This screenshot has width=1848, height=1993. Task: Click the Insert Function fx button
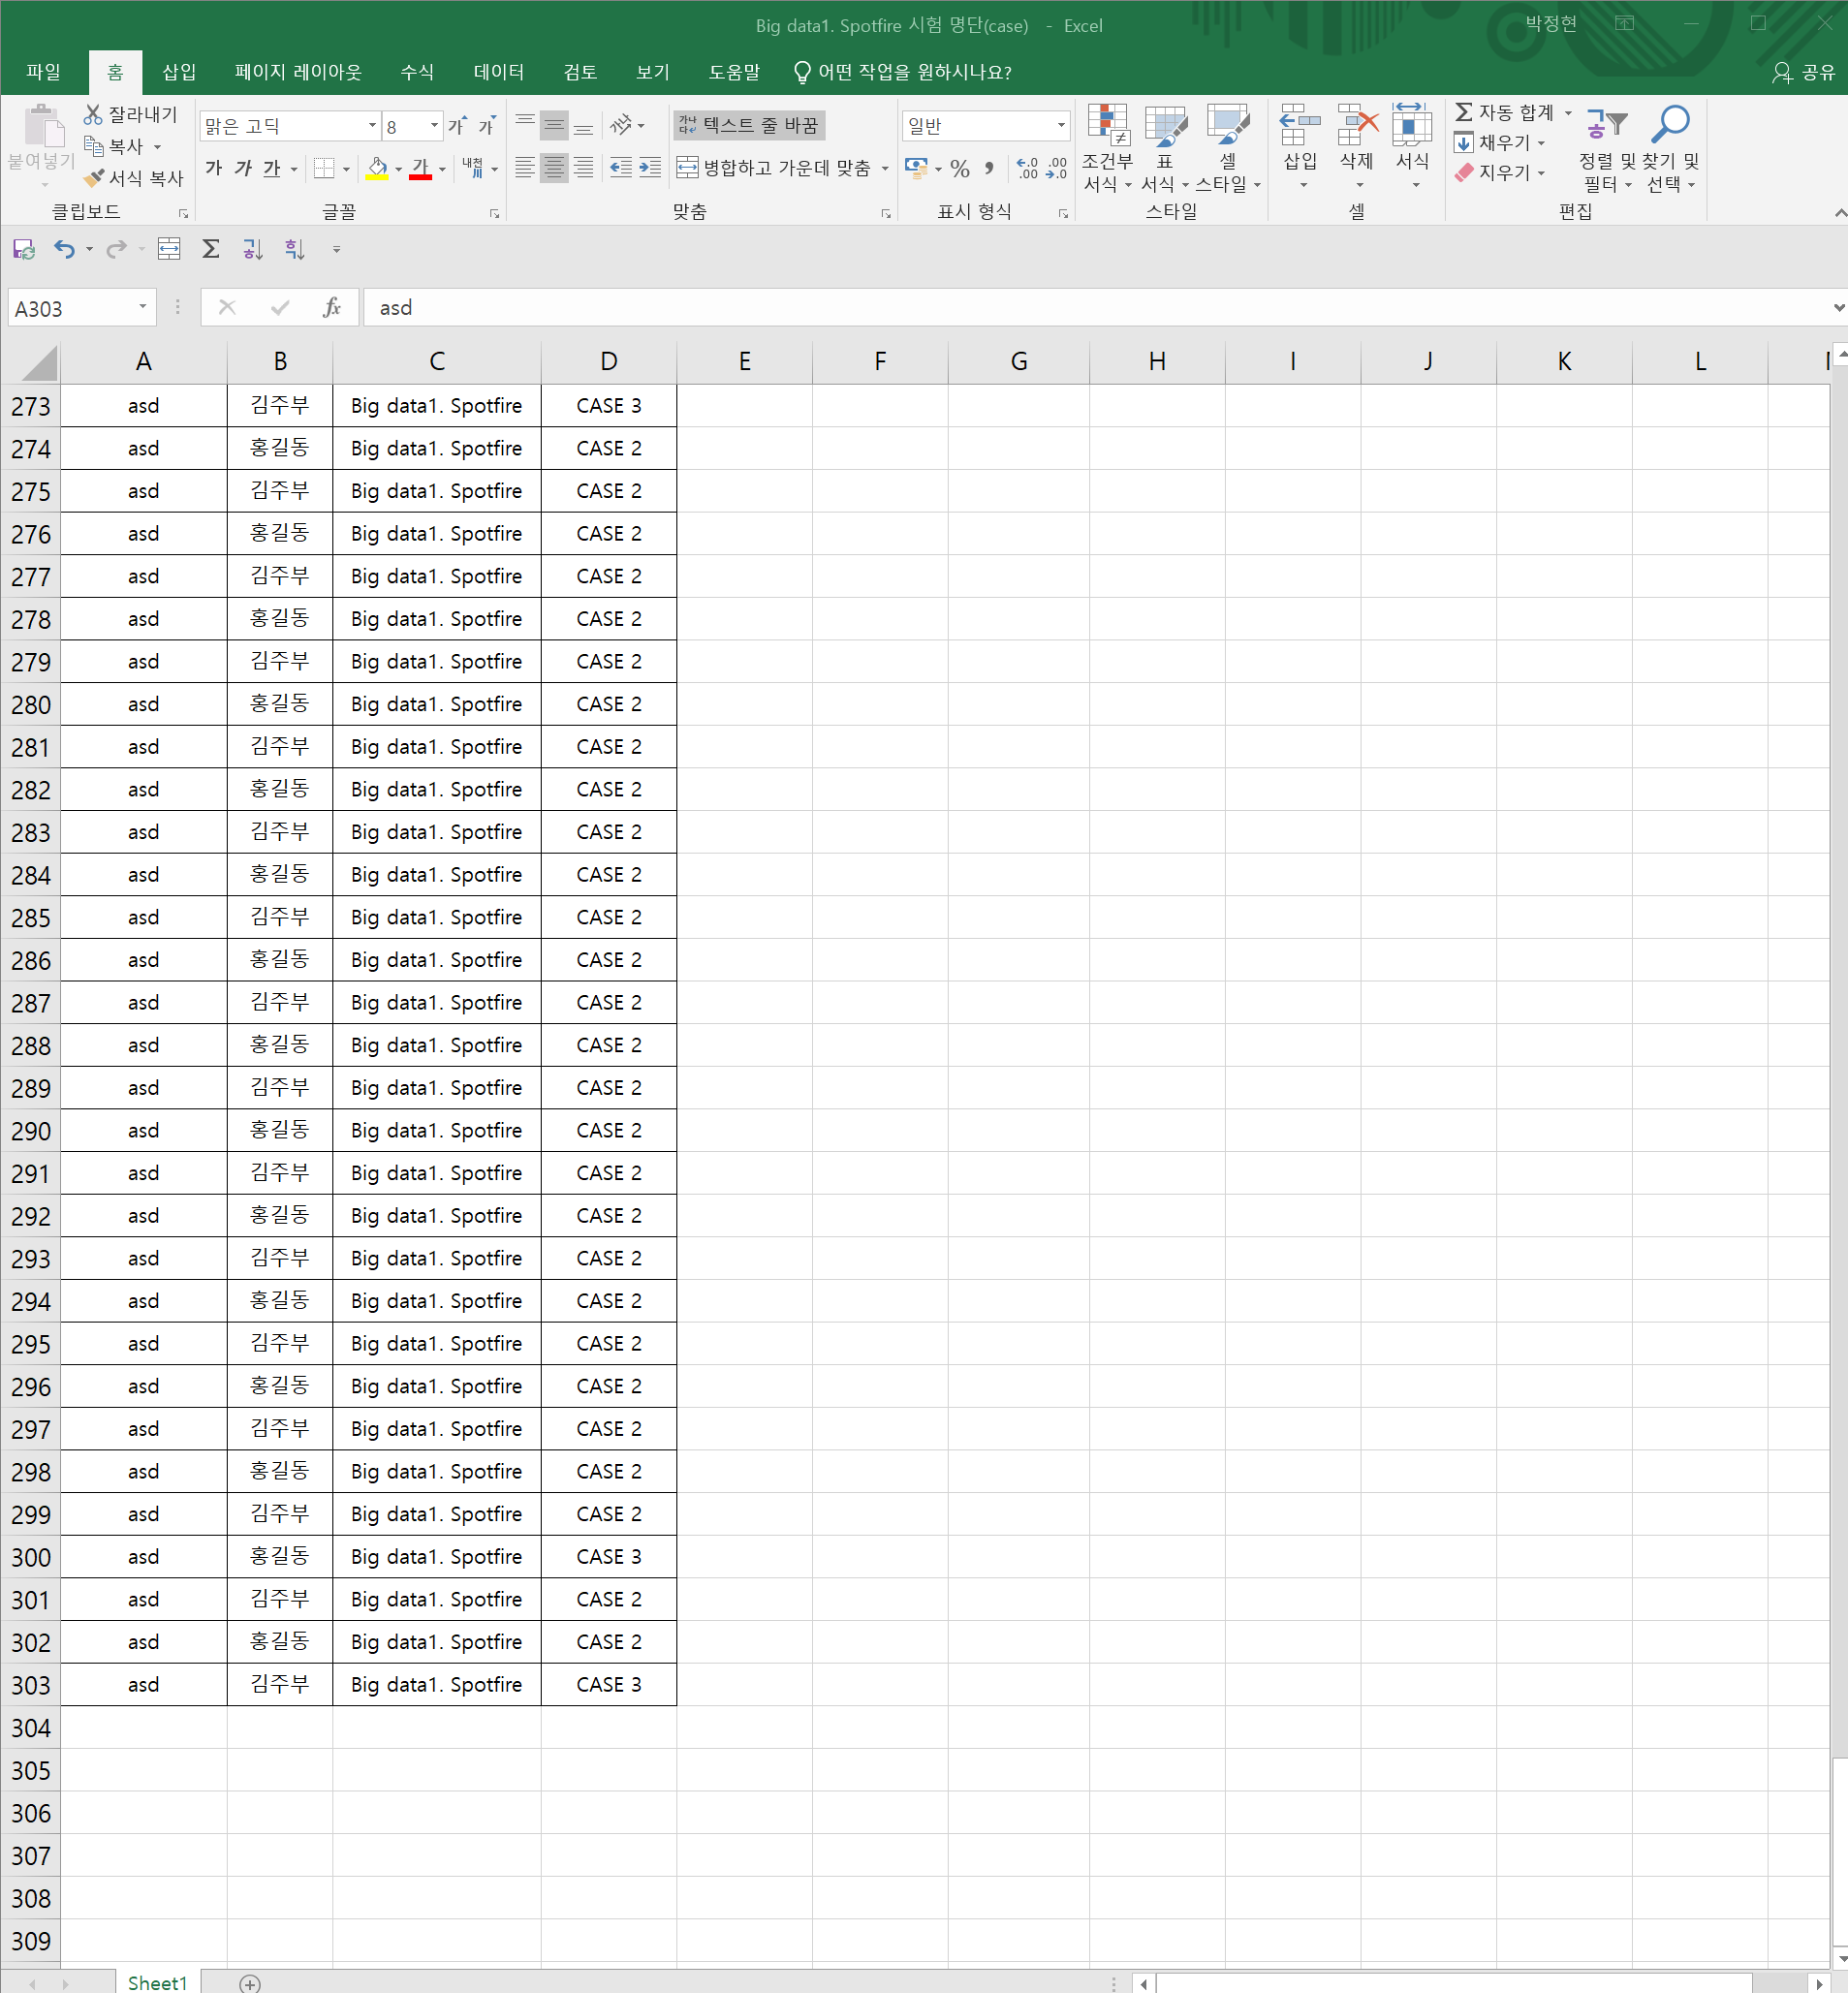point(331,308)
